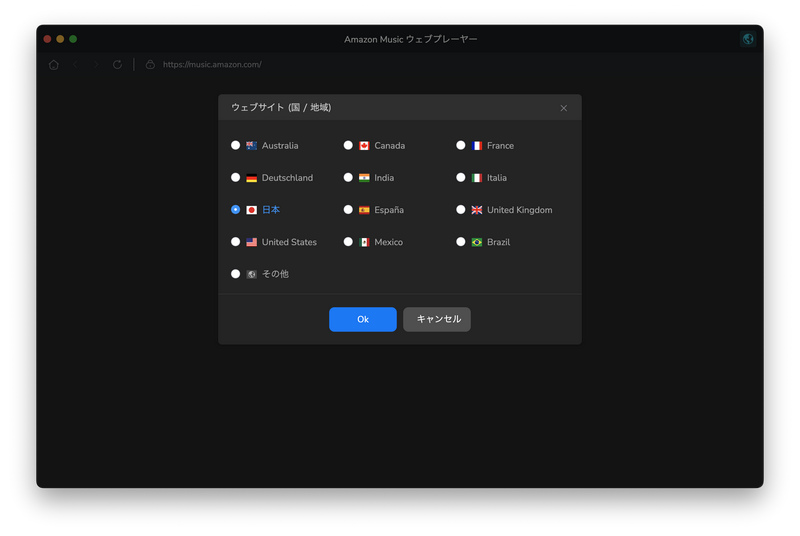
Task: Click the blue 日本 label
Action: [x=271, y=210]
